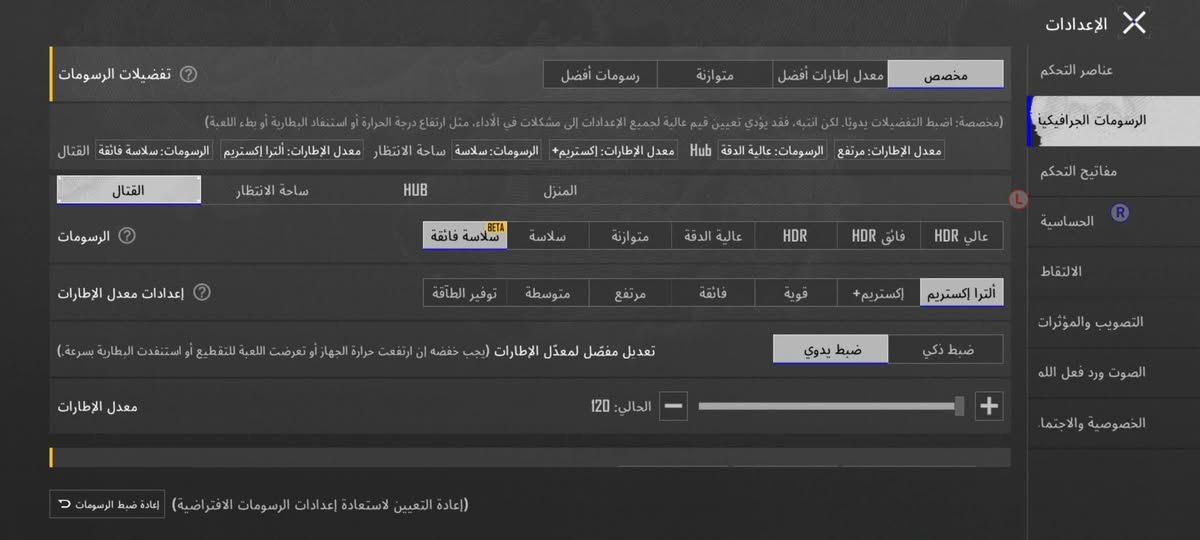
Task: Open مفاتيح التحكم in sidebar
Action: pyautogui.click(x=1113, y=171)
